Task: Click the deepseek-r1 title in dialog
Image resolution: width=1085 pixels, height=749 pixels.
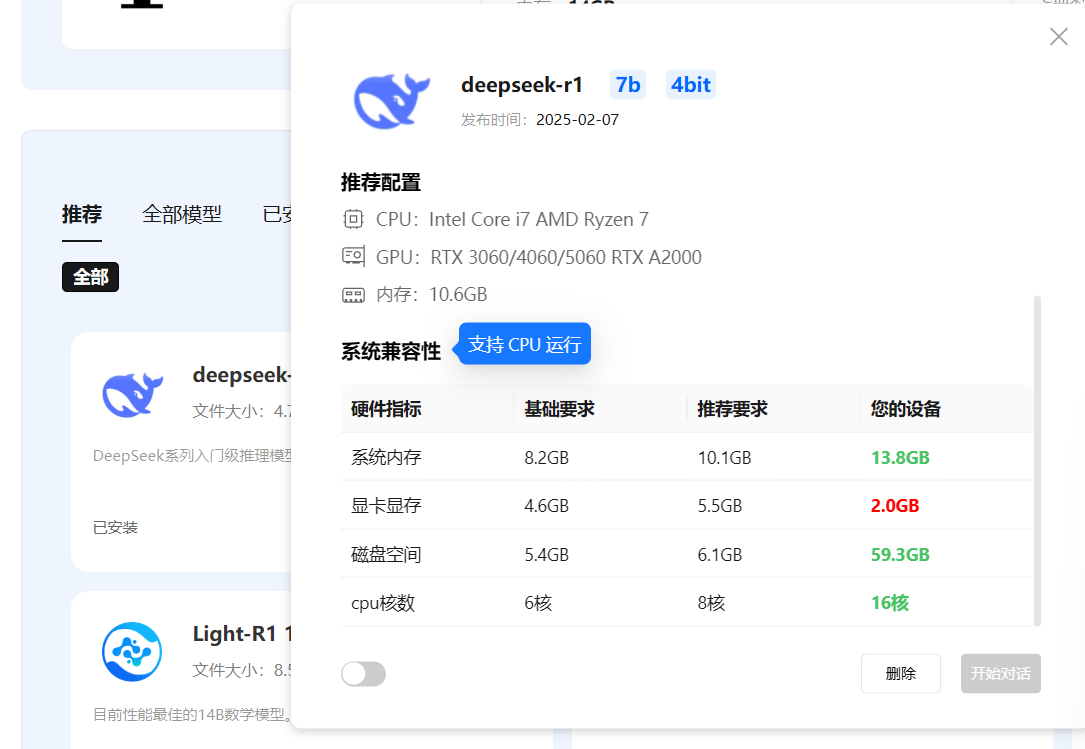Action: coord(522,84)
